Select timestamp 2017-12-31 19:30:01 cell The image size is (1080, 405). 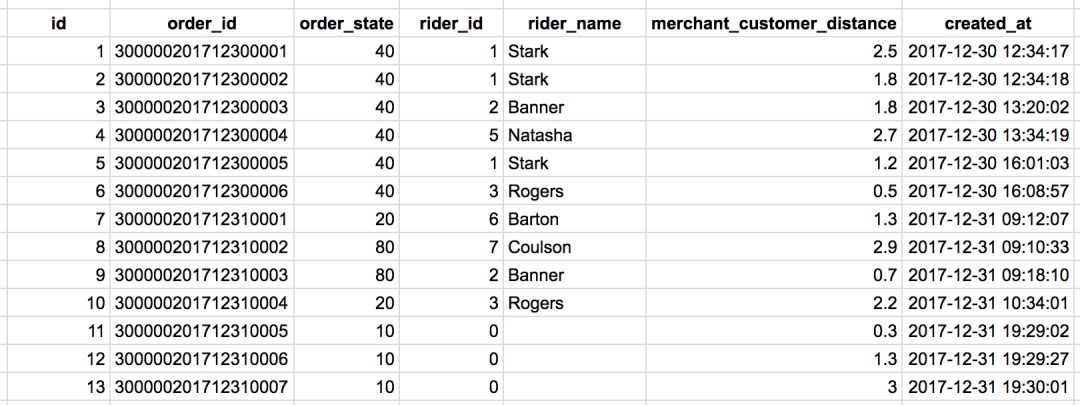tap(988, 387)
